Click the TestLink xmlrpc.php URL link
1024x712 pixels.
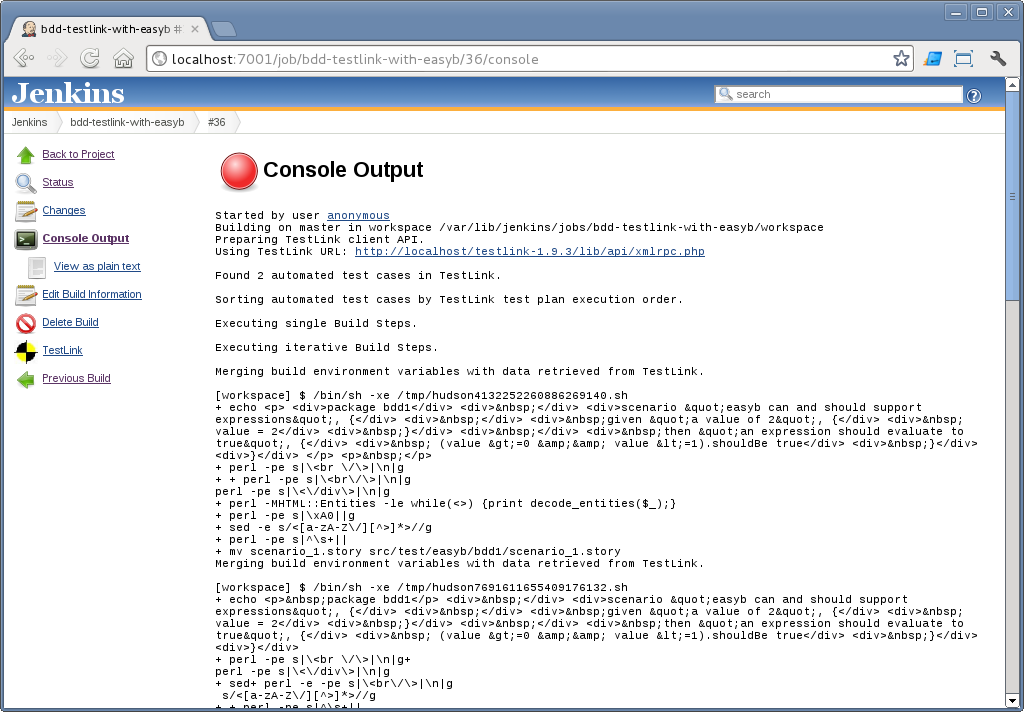529,252
